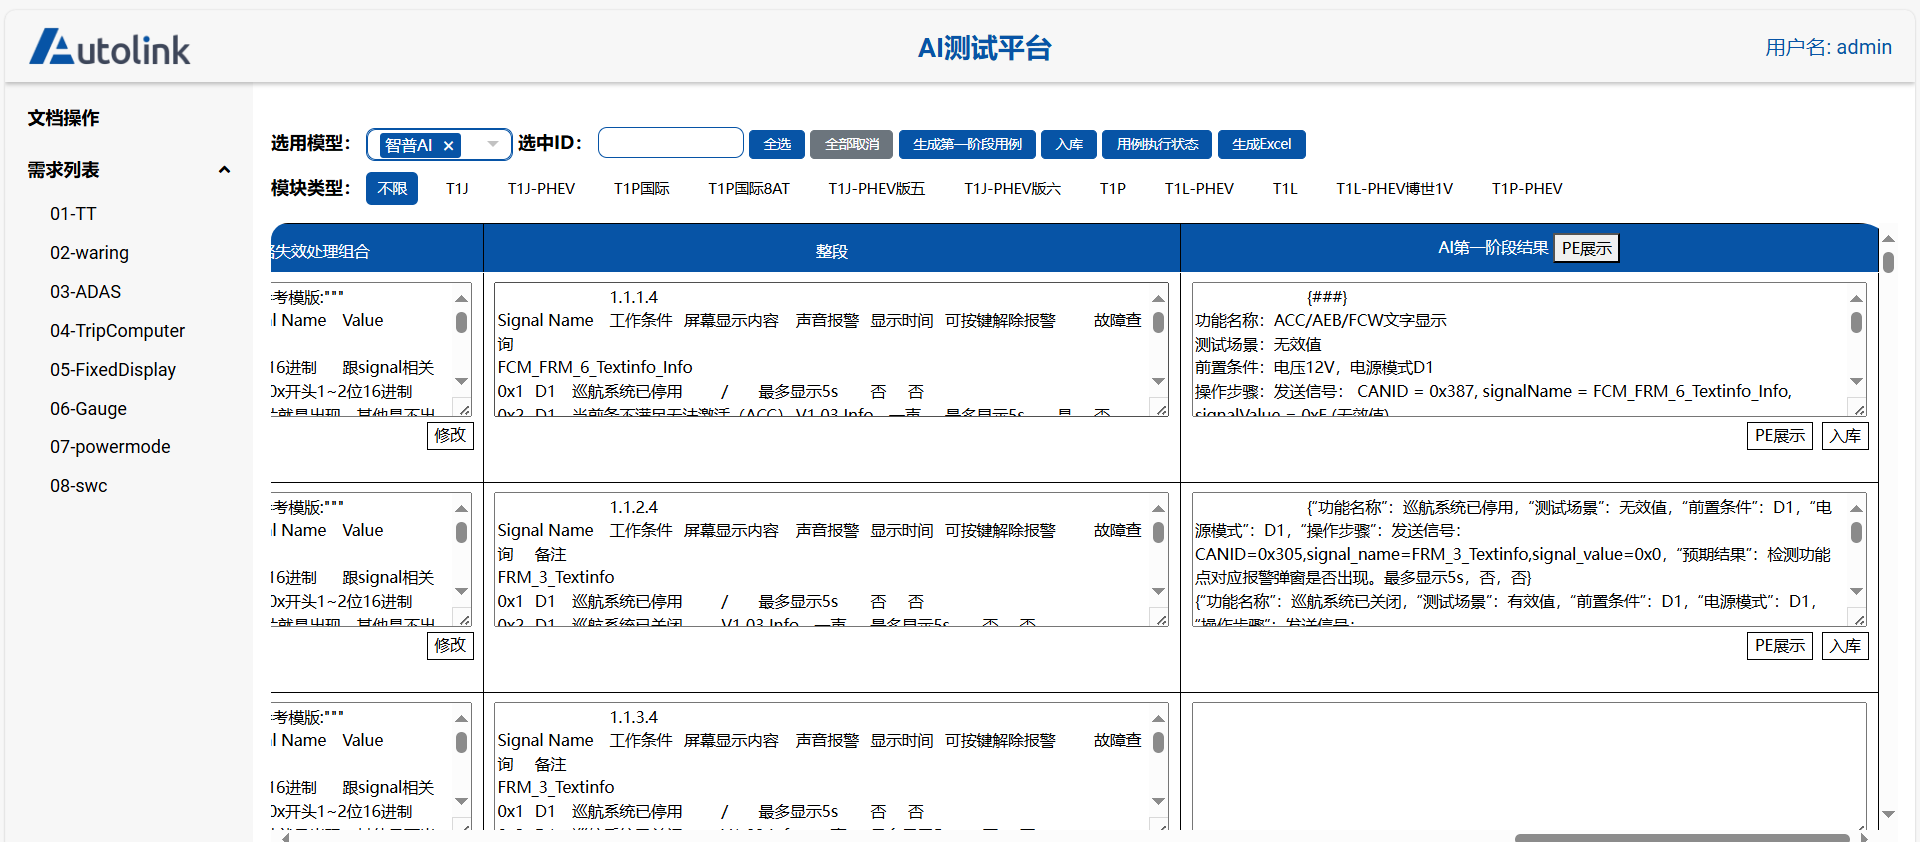
Task: Select module type T1L-PHEV
Action: (x=1199, y=188)
